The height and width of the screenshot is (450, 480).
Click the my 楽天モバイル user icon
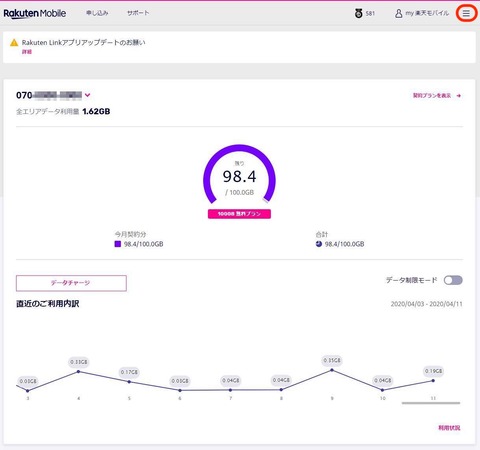(x=398, y=13)
